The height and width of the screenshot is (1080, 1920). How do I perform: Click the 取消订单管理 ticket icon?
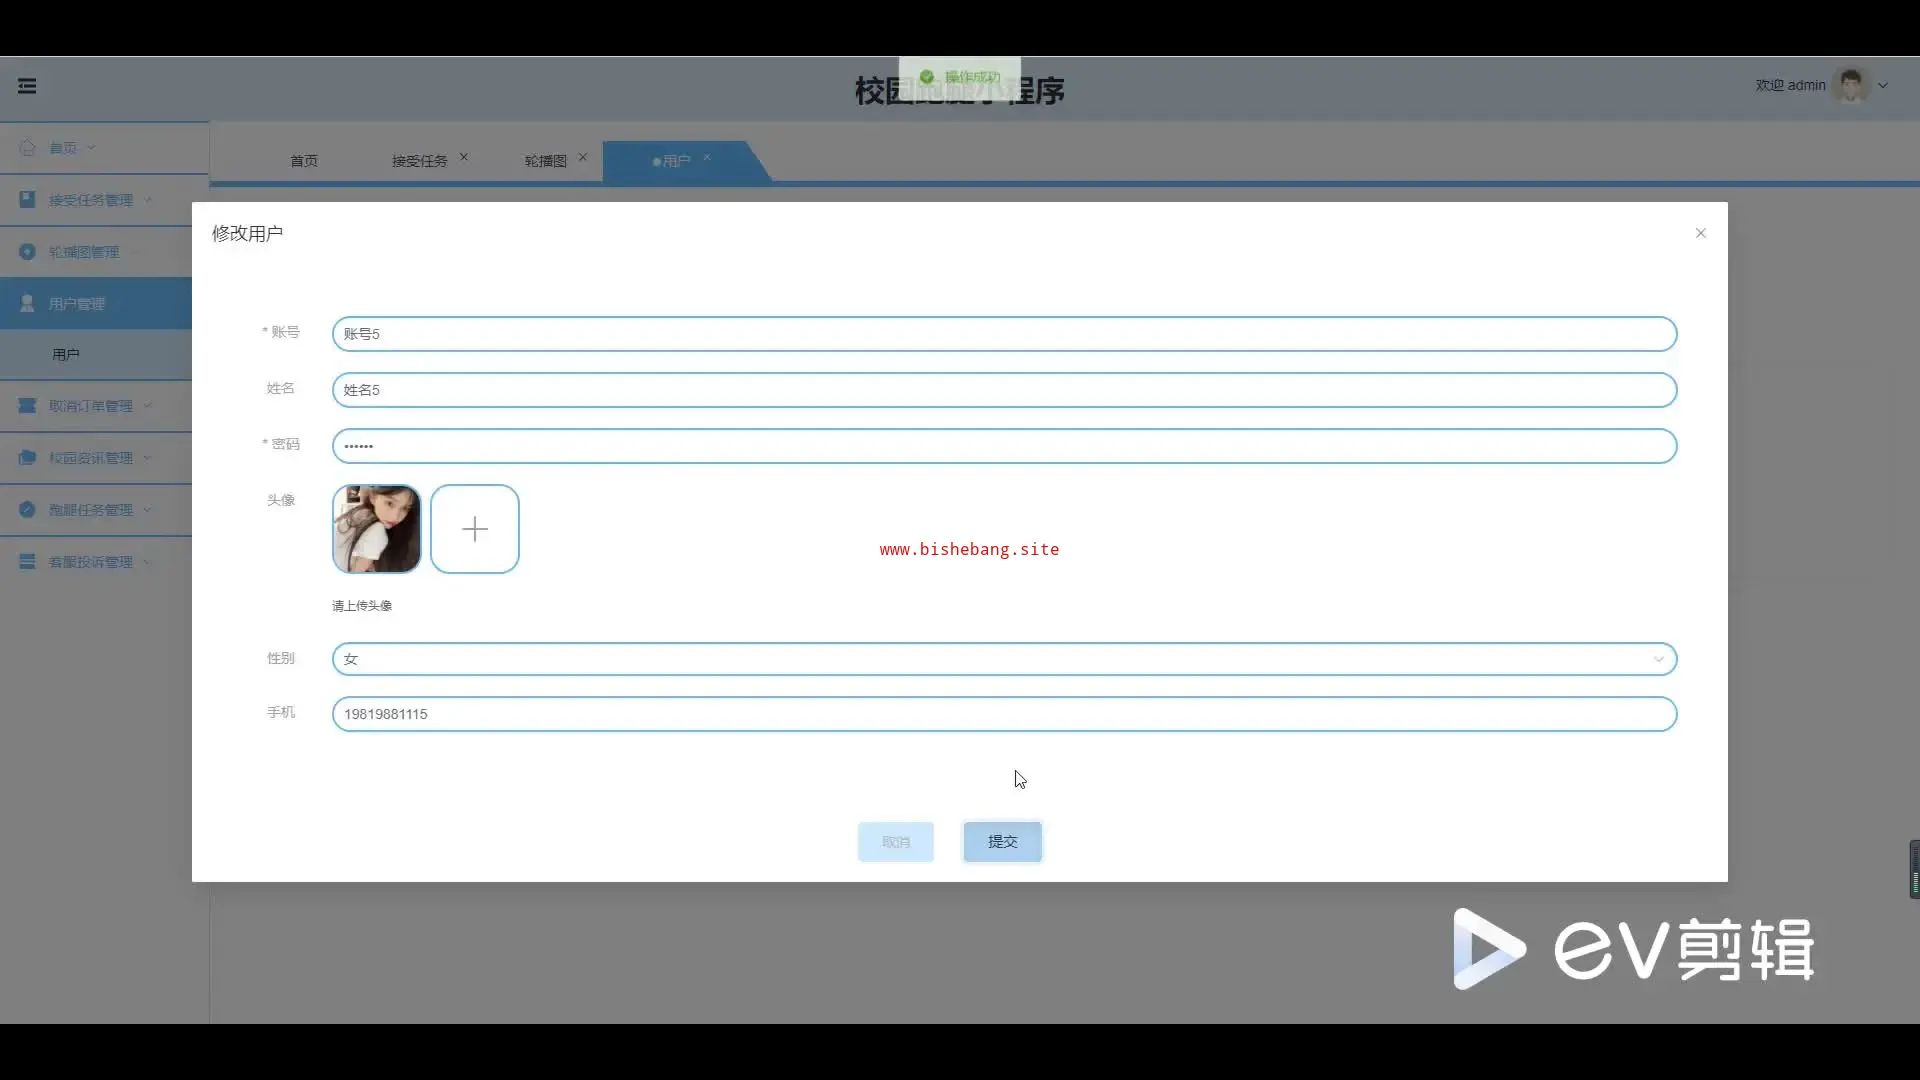(x=28, y=406)
